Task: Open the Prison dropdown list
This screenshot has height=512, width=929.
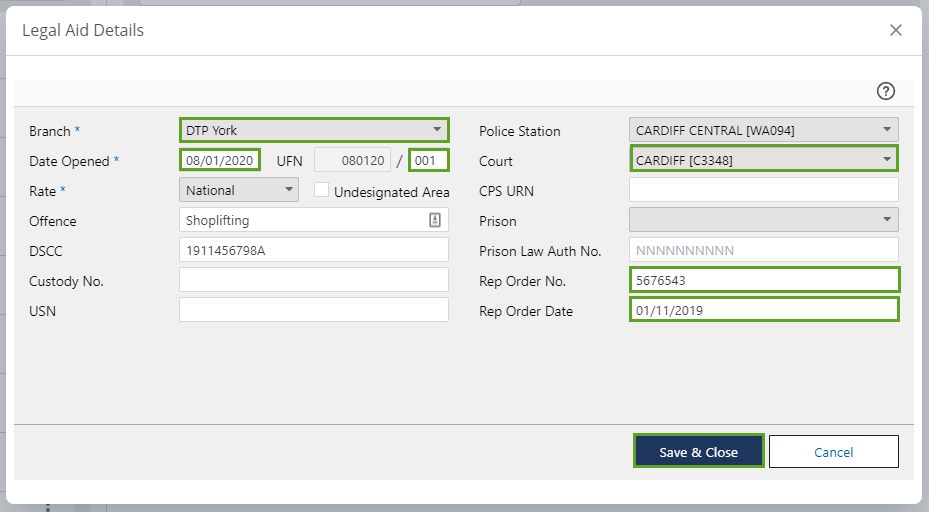Action: coord(763,220)
